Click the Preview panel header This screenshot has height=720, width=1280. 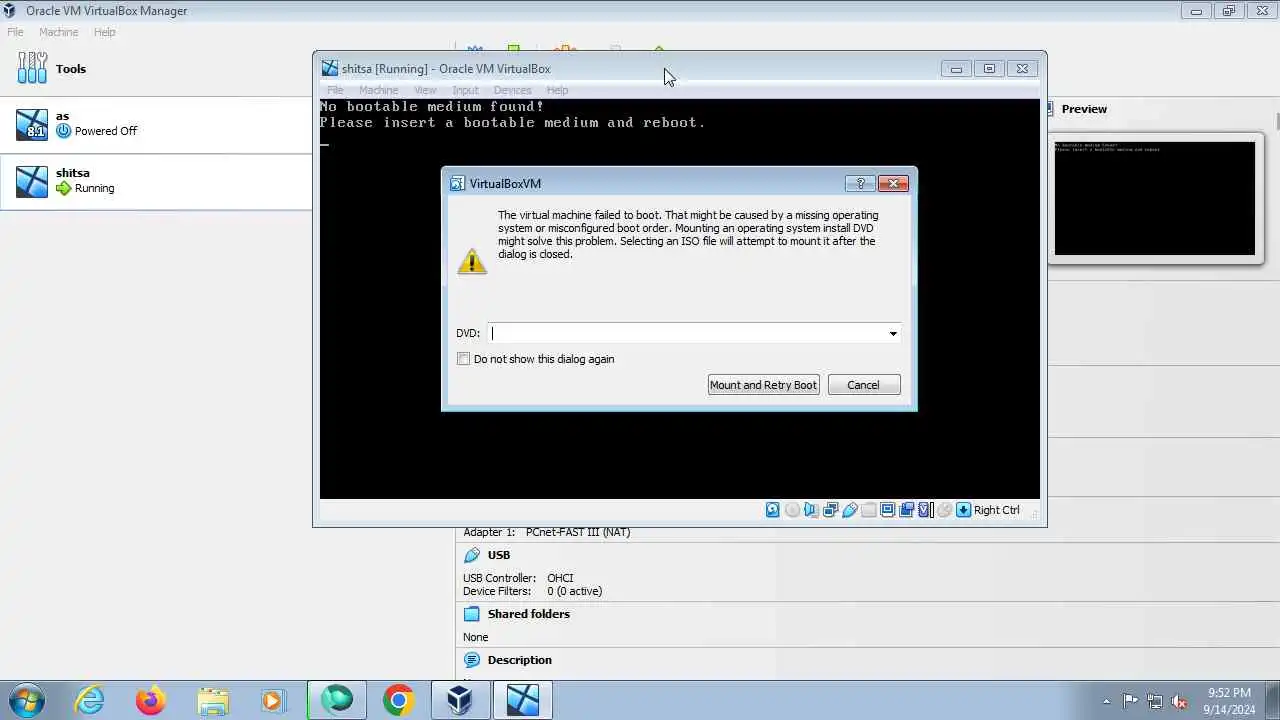click(x=1084, y=109)
